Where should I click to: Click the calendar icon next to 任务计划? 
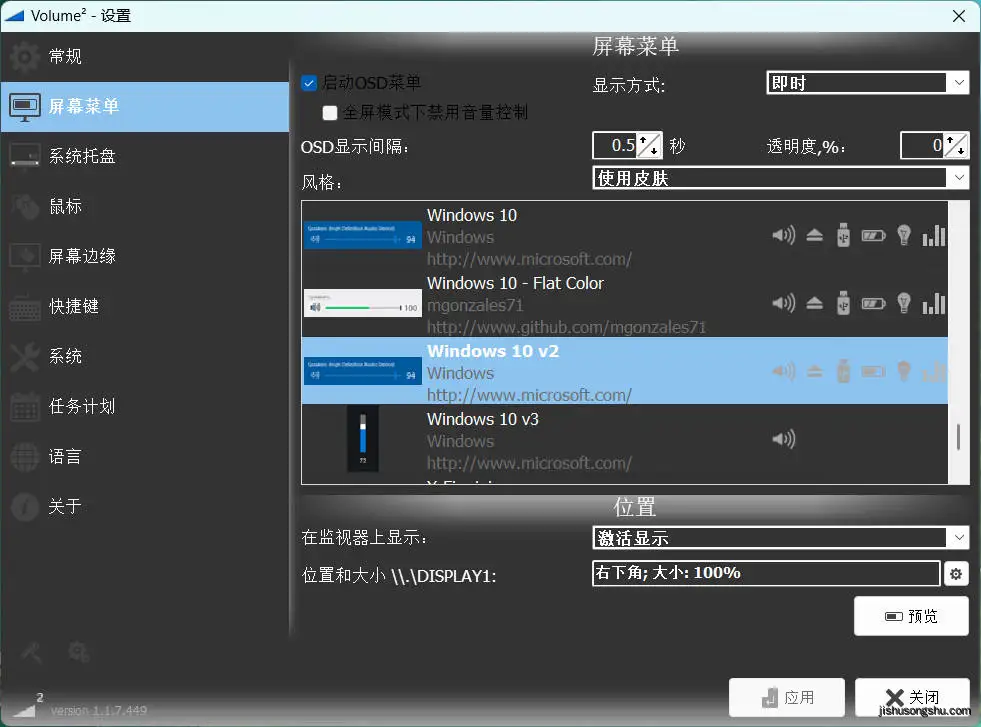pyautogui.click(x=25, y=407)
